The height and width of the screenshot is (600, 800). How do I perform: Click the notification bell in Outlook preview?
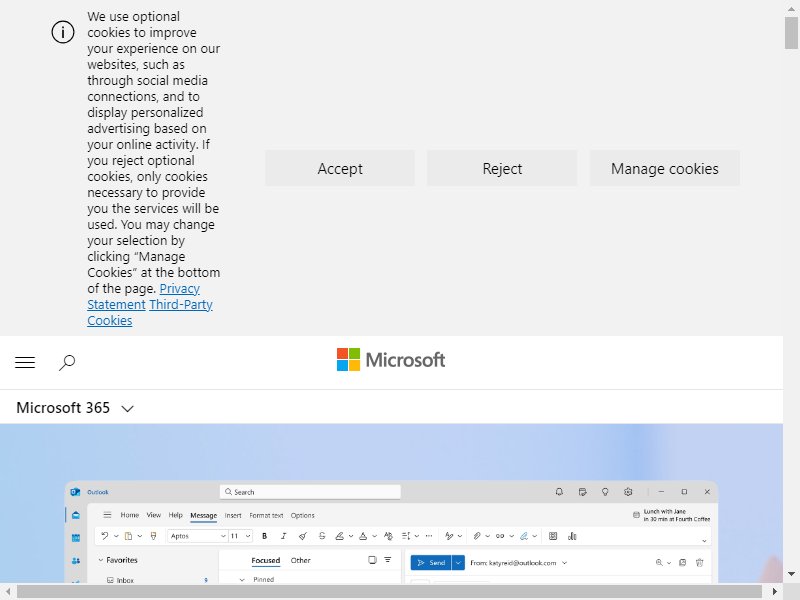tap(559, 492)
